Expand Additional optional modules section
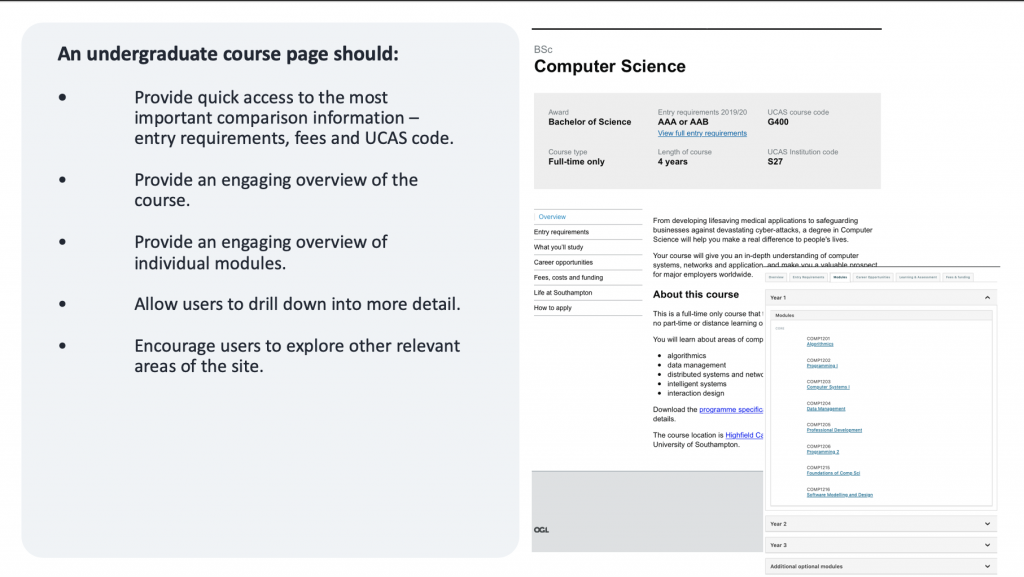The height and width of the screenshot is (577, 1024). pyautogui.click(x=880, y=567)
